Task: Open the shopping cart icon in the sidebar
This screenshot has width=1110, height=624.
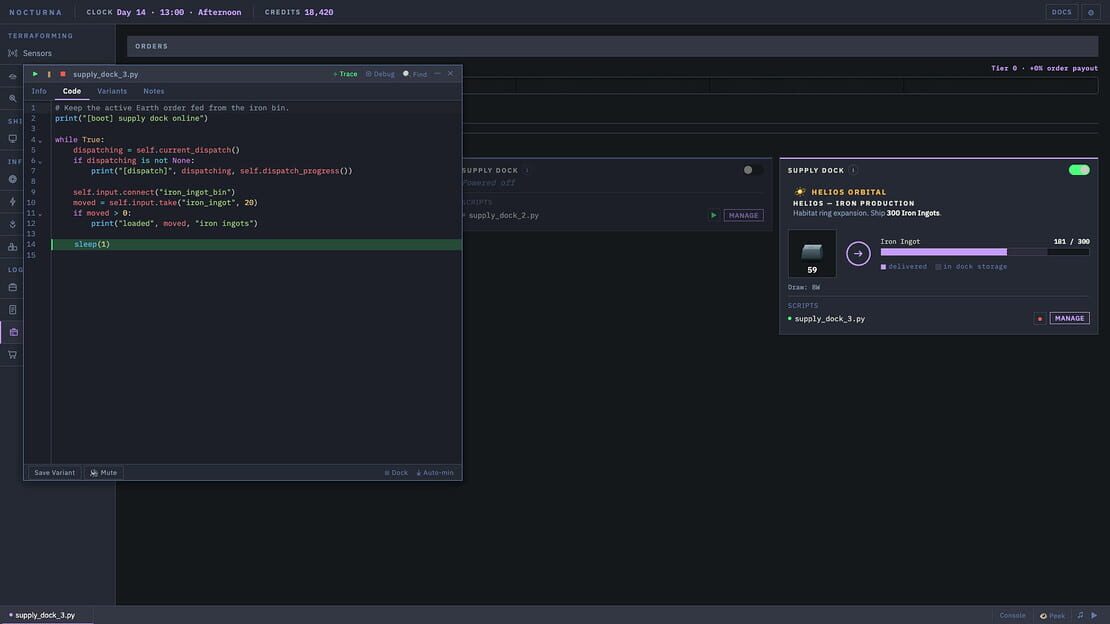Action: point(13,355)
